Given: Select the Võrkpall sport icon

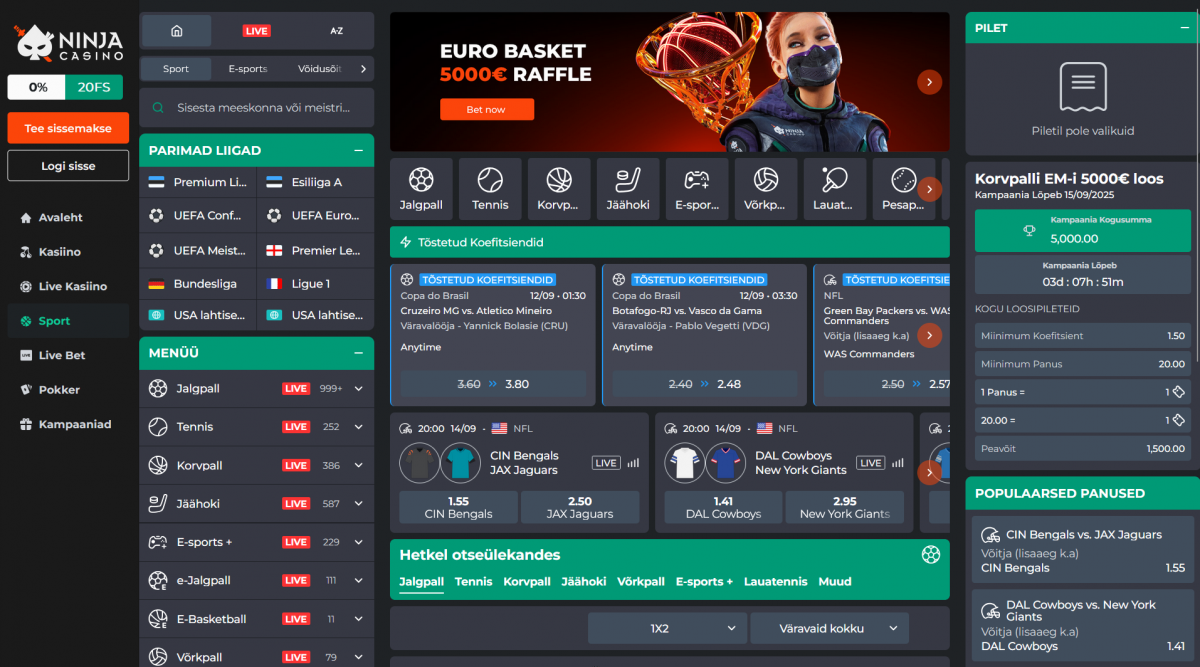Looking at the screenshot, I should pos(766,188).
